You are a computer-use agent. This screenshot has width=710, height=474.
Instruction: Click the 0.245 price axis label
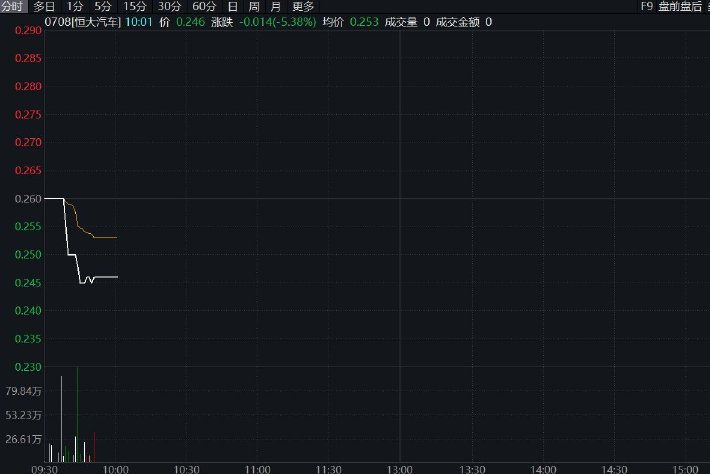pos(28,283)
